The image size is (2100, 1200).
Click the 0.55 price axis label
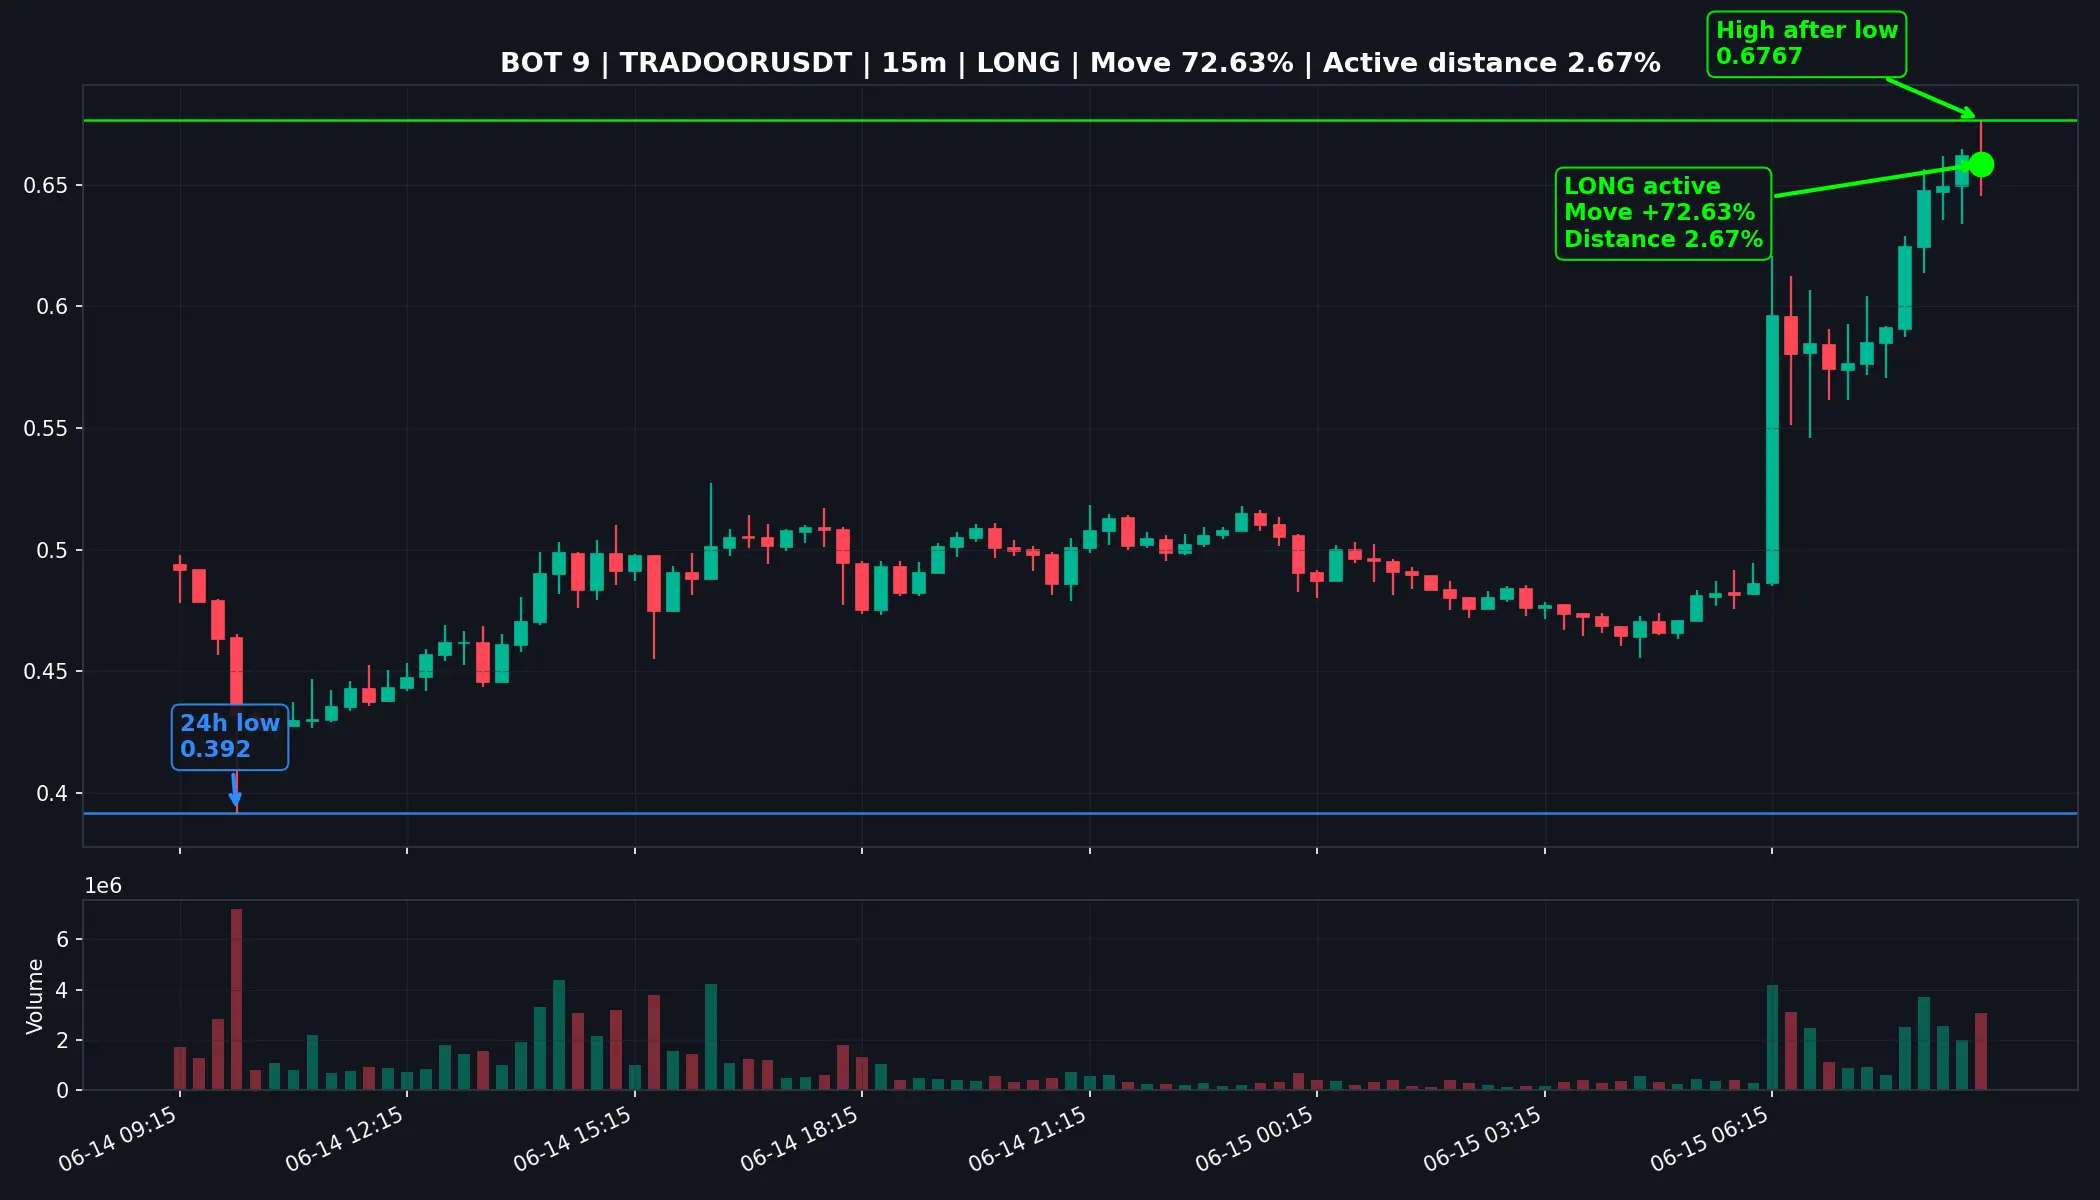46,429
